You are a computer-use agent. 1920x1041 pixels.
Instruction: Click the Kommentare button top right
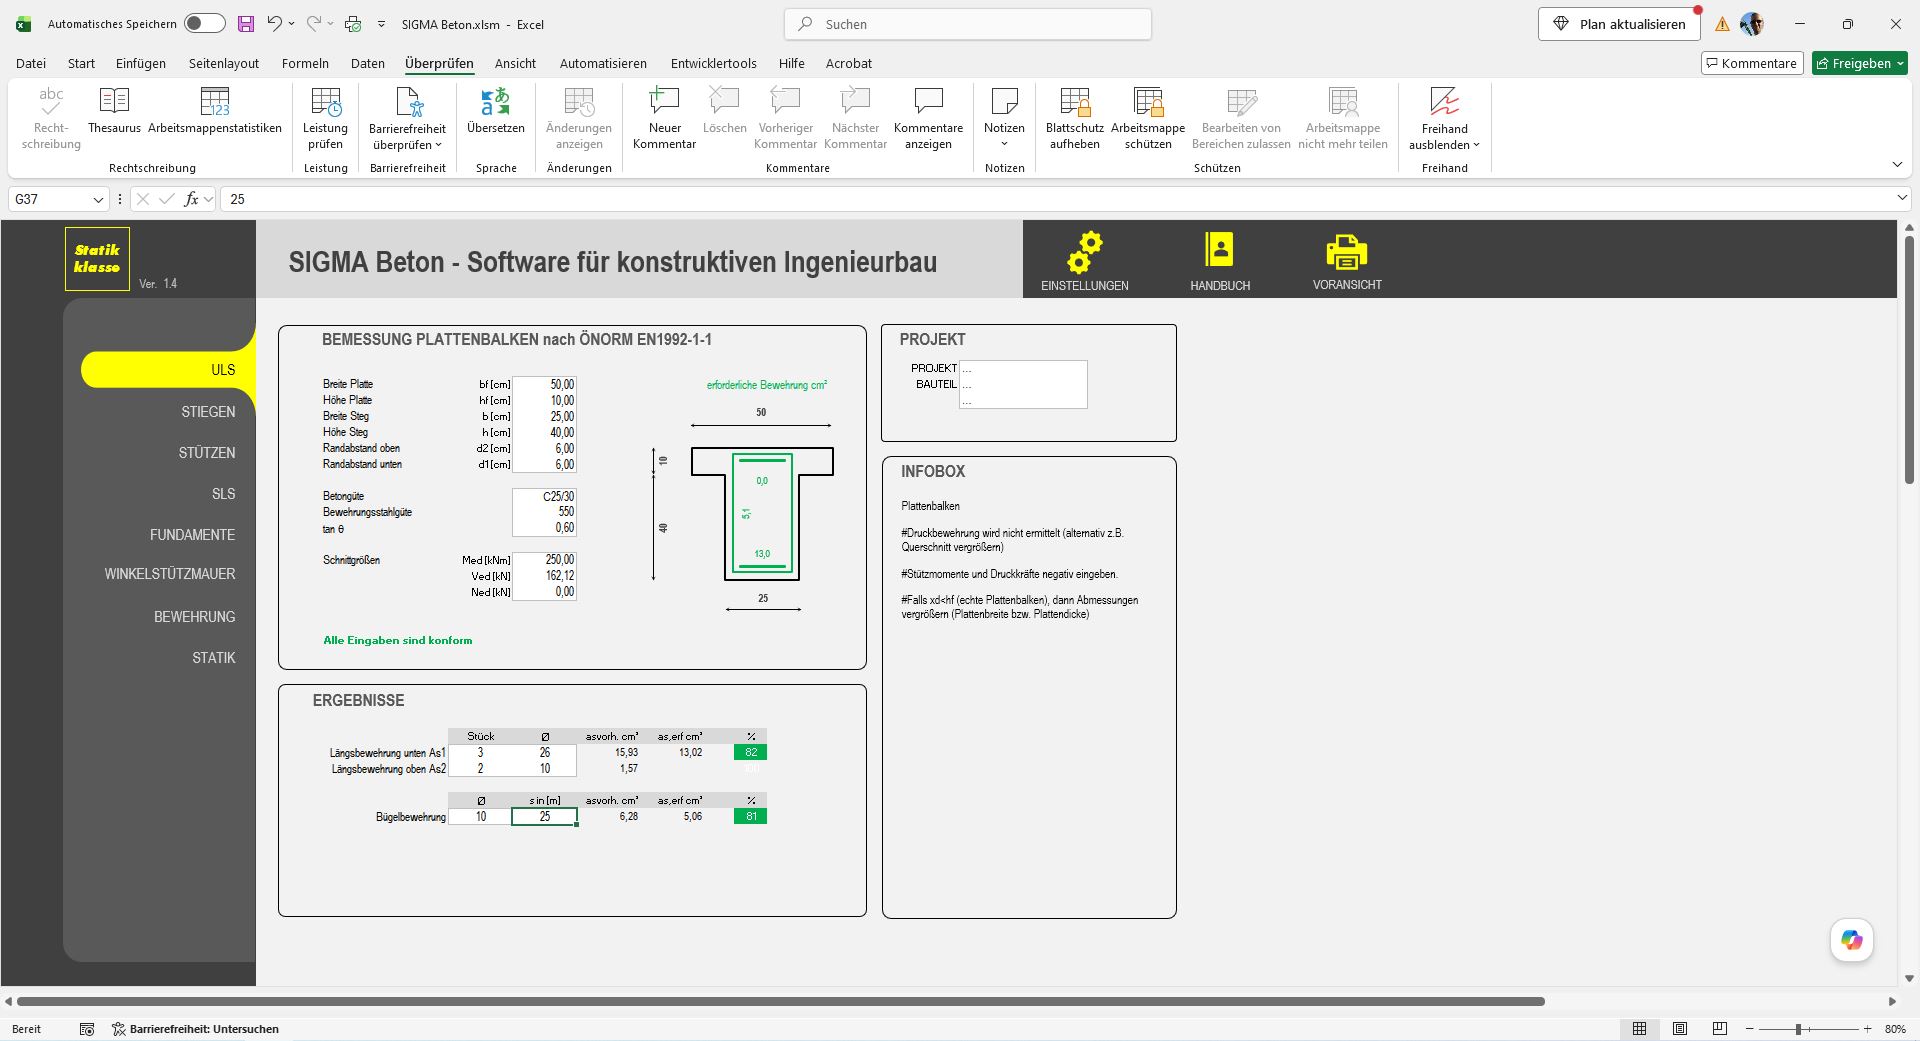click(x=1751, y=63)
